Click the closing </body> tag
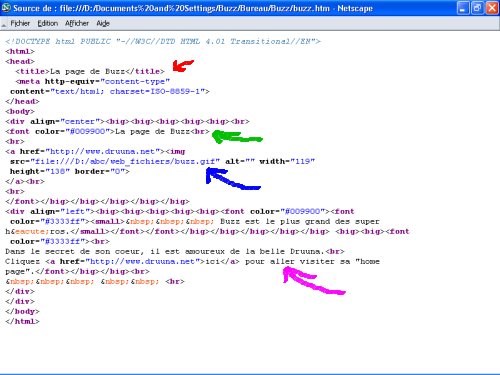 tap(22, 311)
